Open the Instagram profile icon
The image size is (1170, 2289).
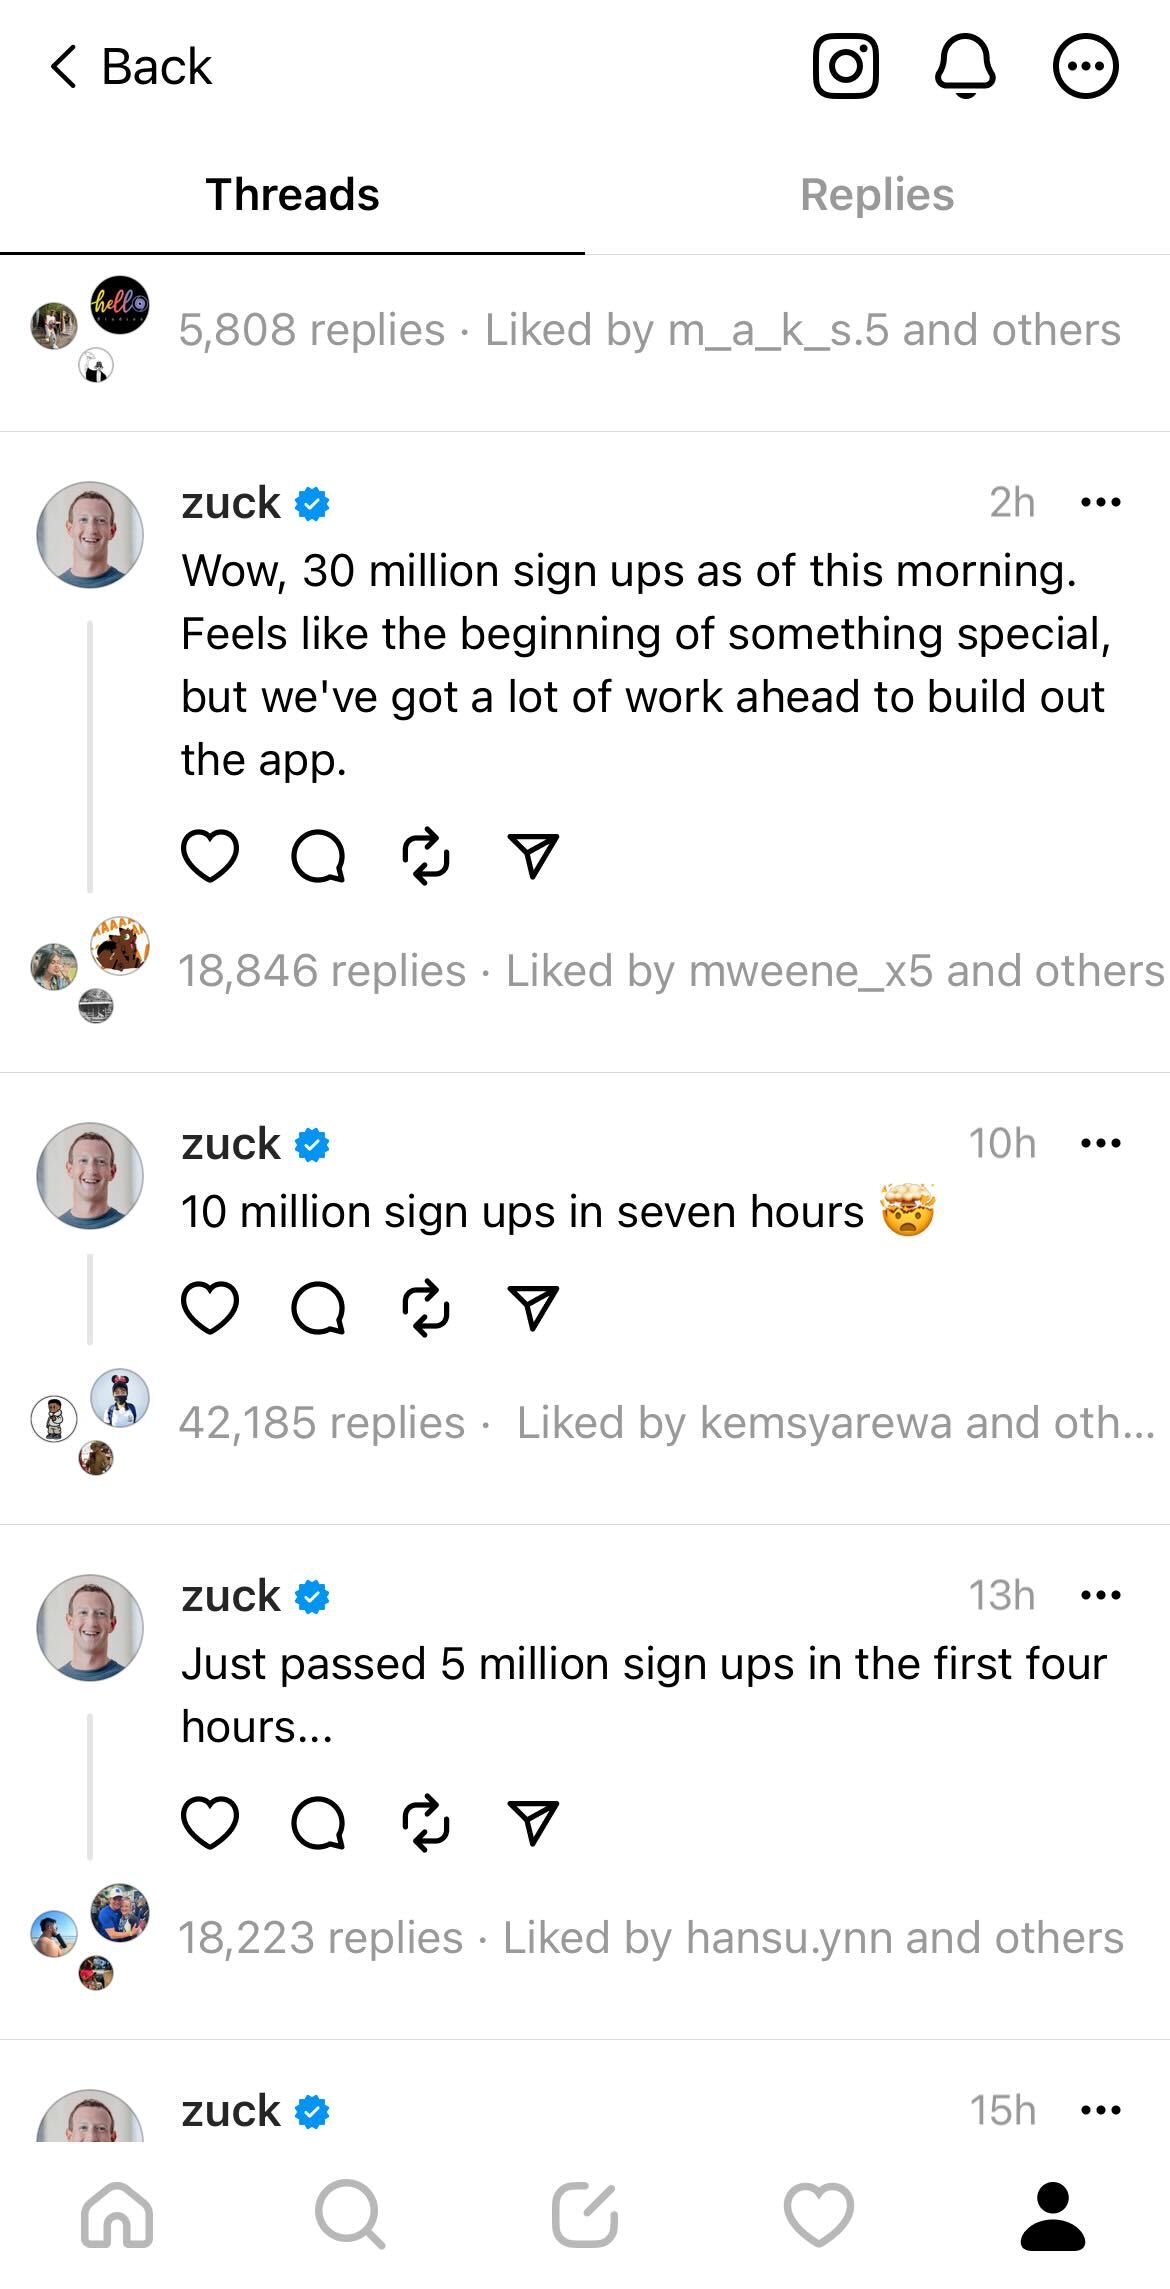pos(846,67)
